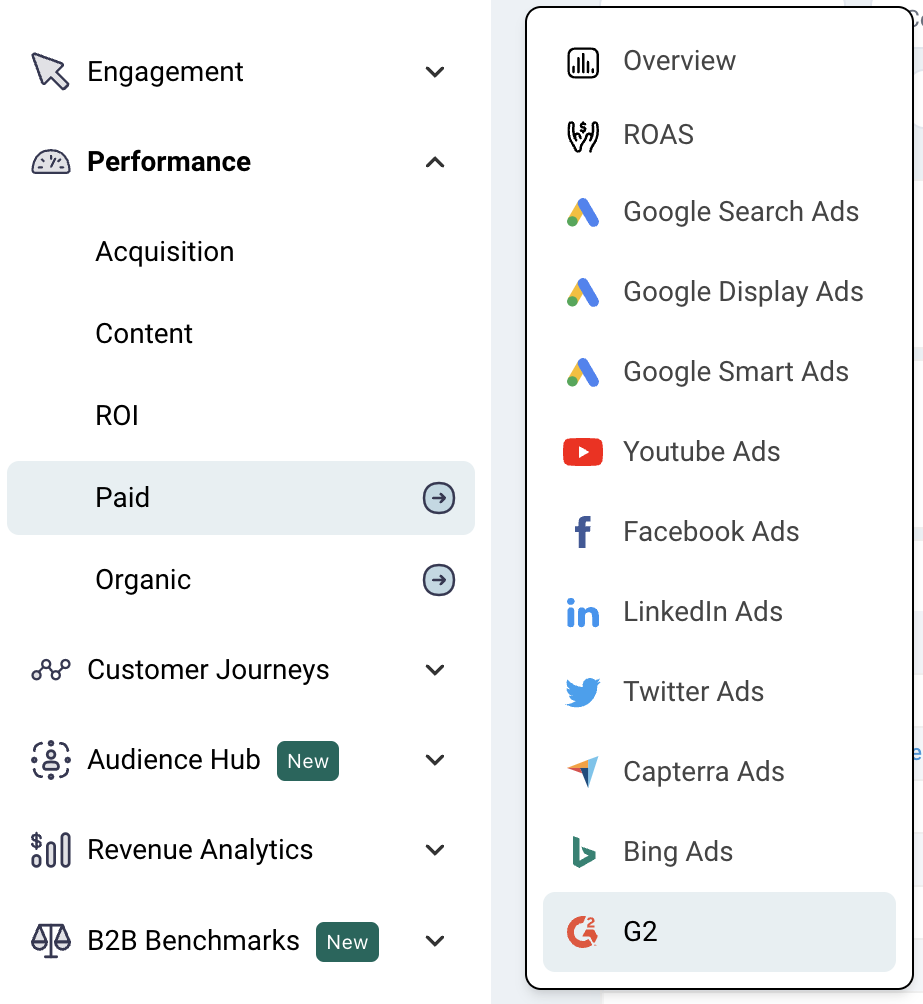Open Google Smart Ads report
The image size is (923, 1004).
click(736, 372)
